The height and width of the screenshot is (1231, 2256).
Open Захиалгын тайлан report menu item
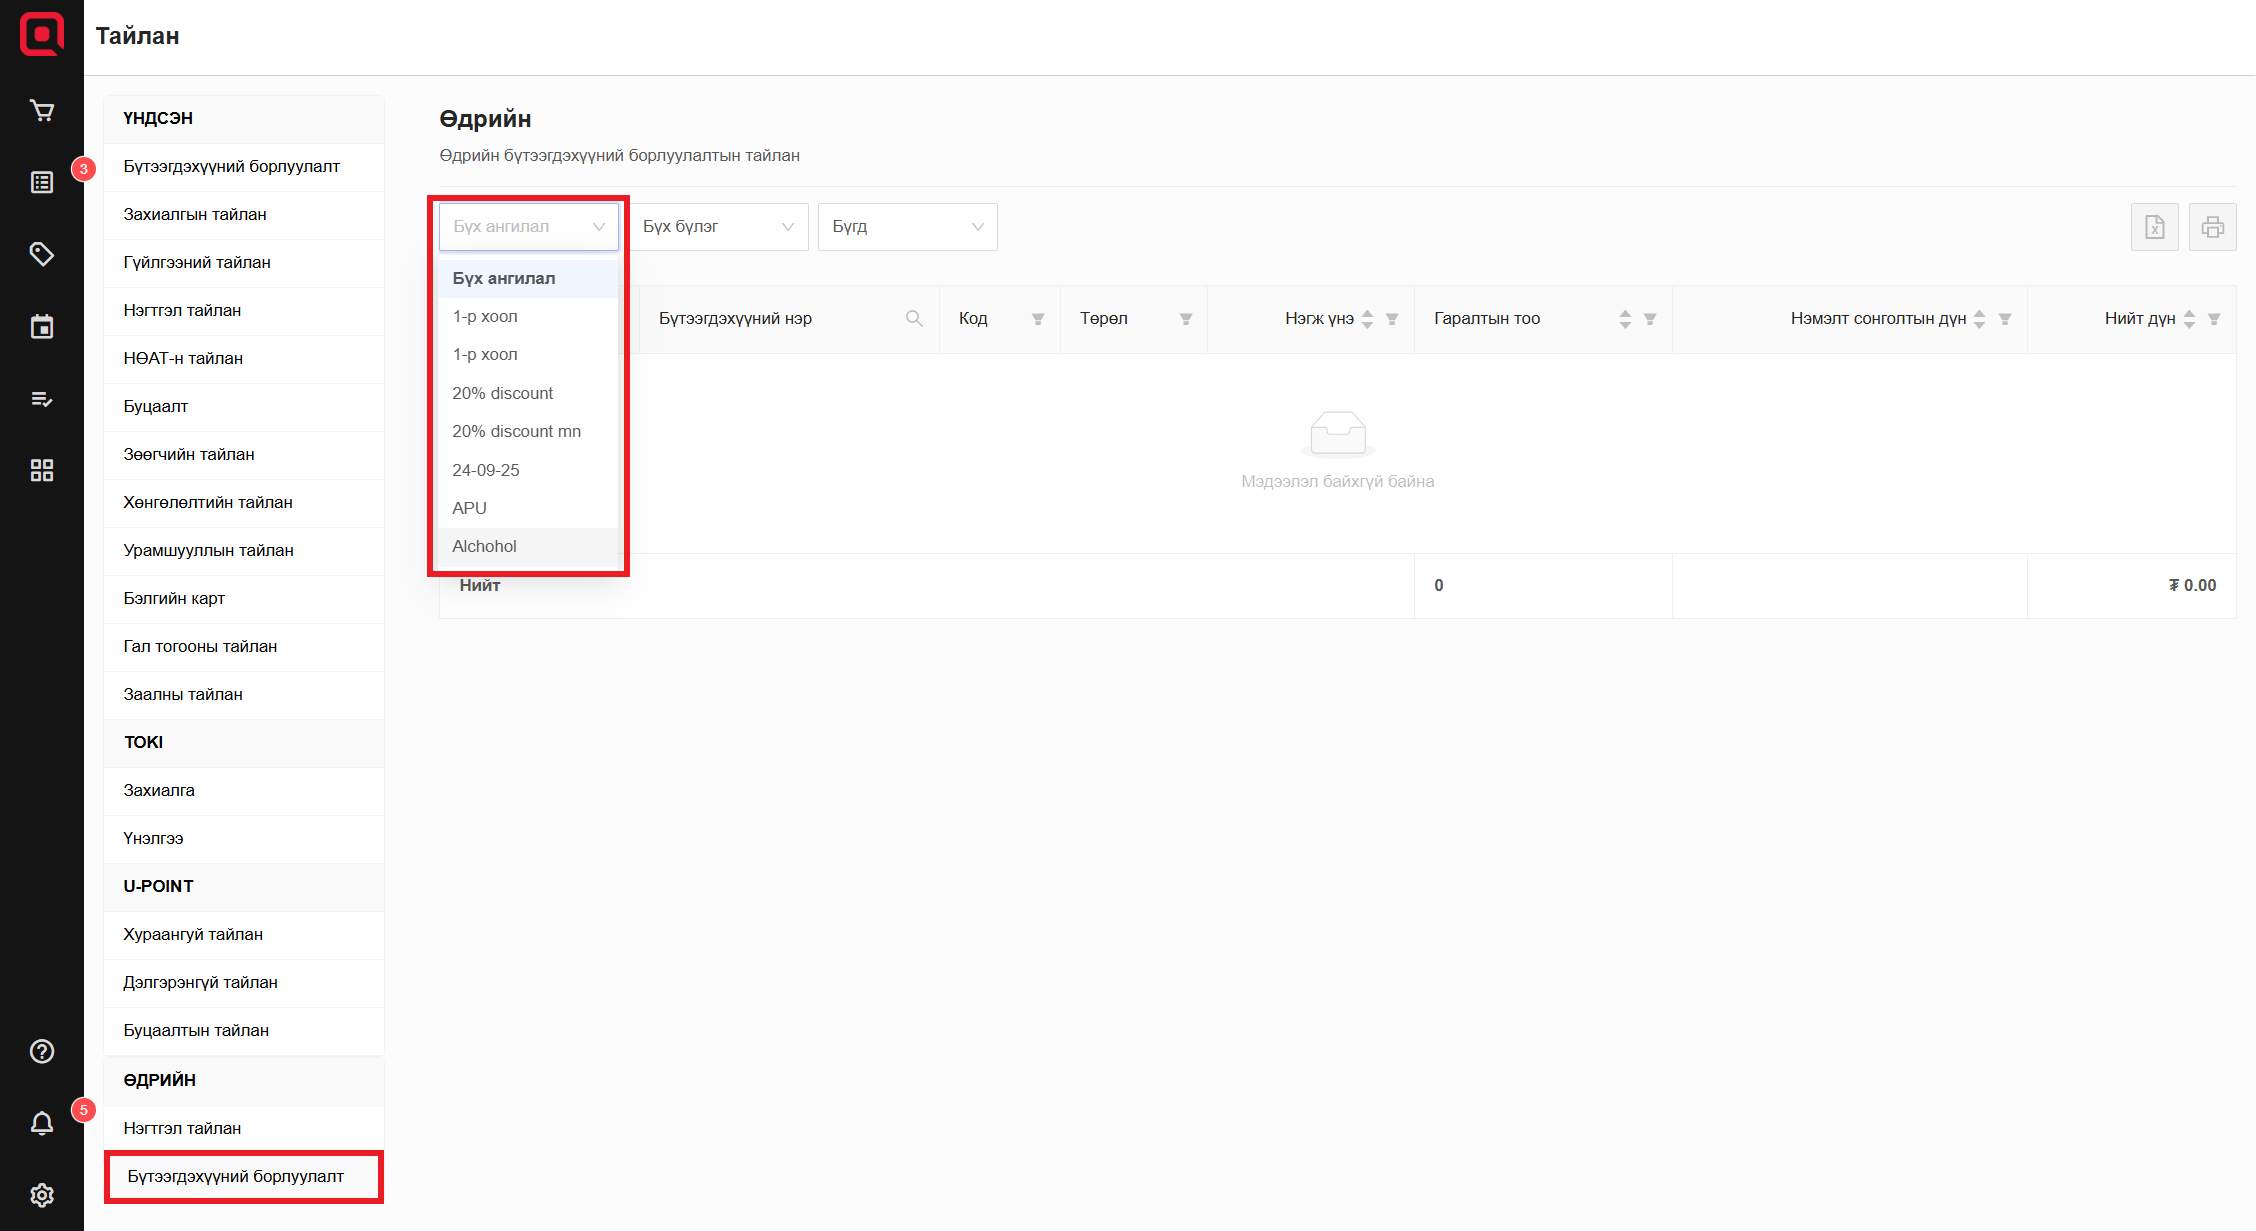click(x=195, y=214)
